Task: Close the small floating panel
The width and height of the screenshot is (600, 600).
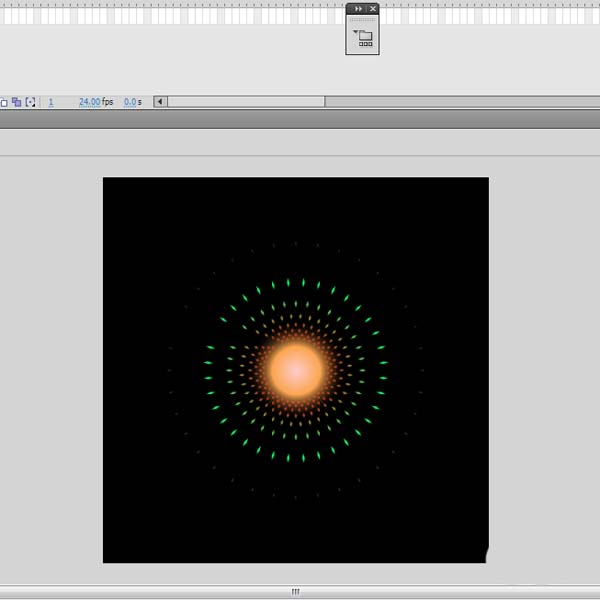Action: point(373,8)
